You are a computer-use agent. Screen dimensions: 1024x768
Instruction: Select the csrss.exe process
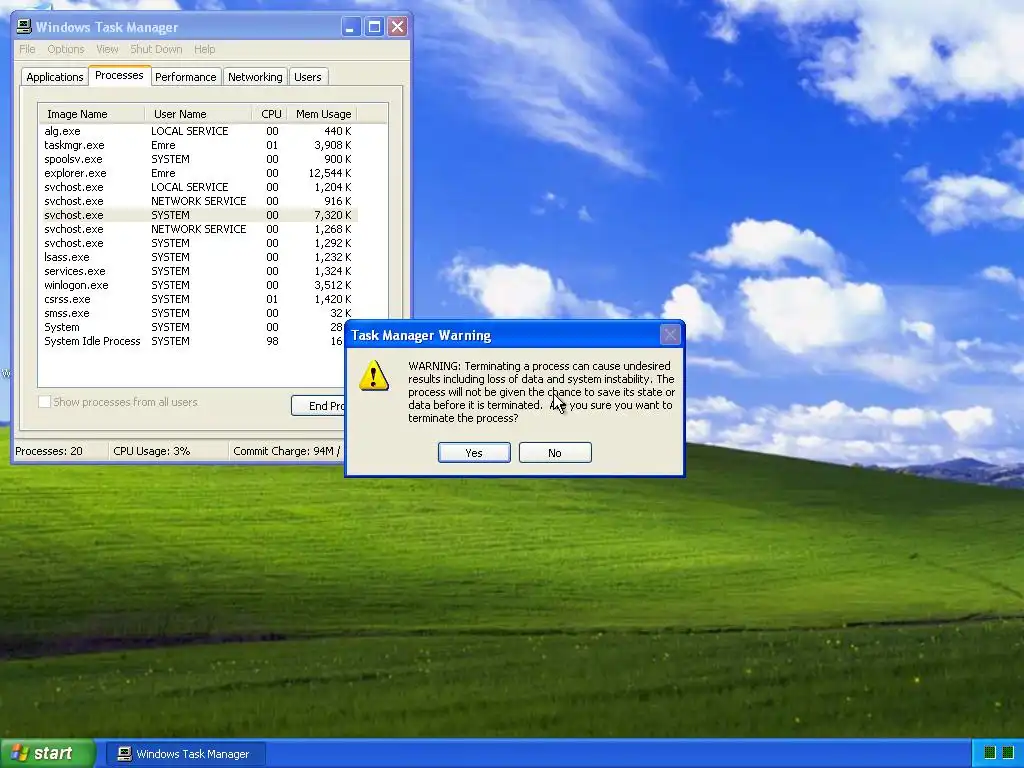coord(198,299)
